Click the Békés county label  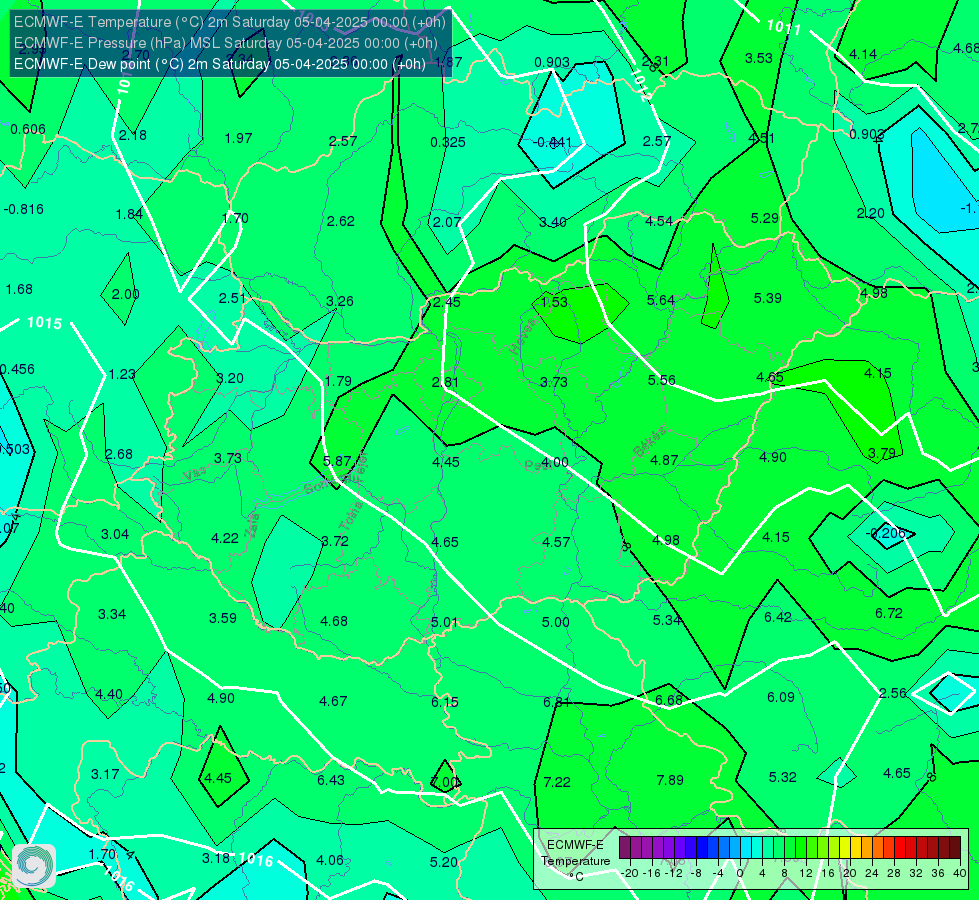click(x=649, y=442)
